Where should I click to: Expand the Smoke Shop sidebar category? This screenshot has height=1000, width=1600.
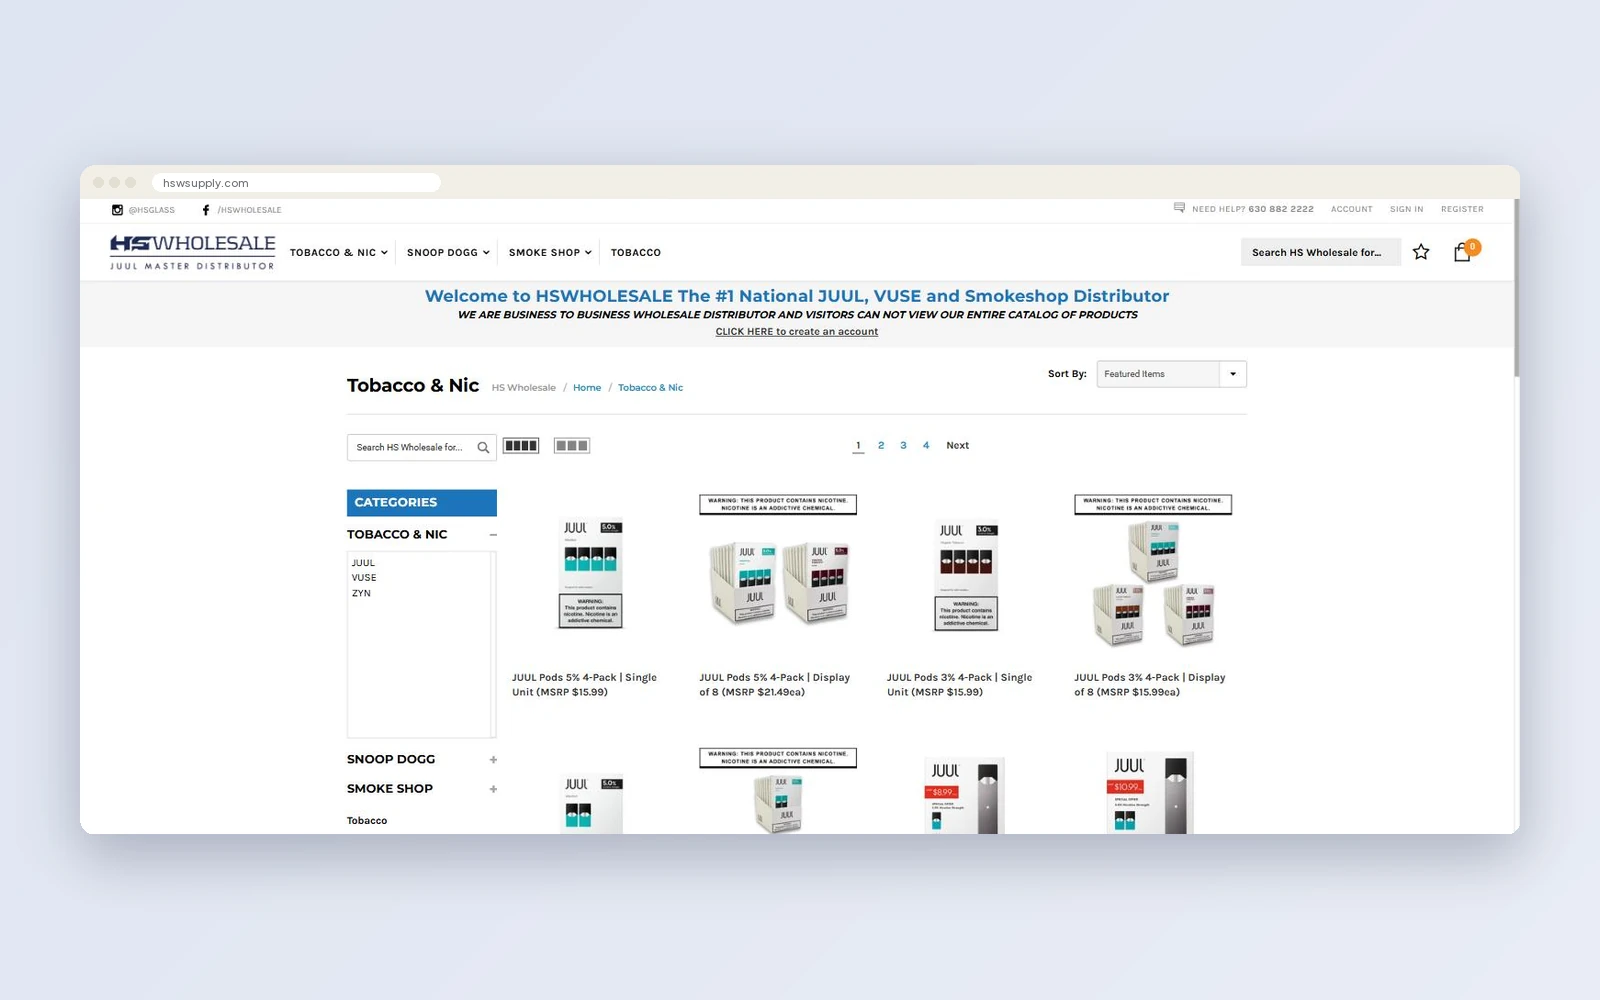493,789
